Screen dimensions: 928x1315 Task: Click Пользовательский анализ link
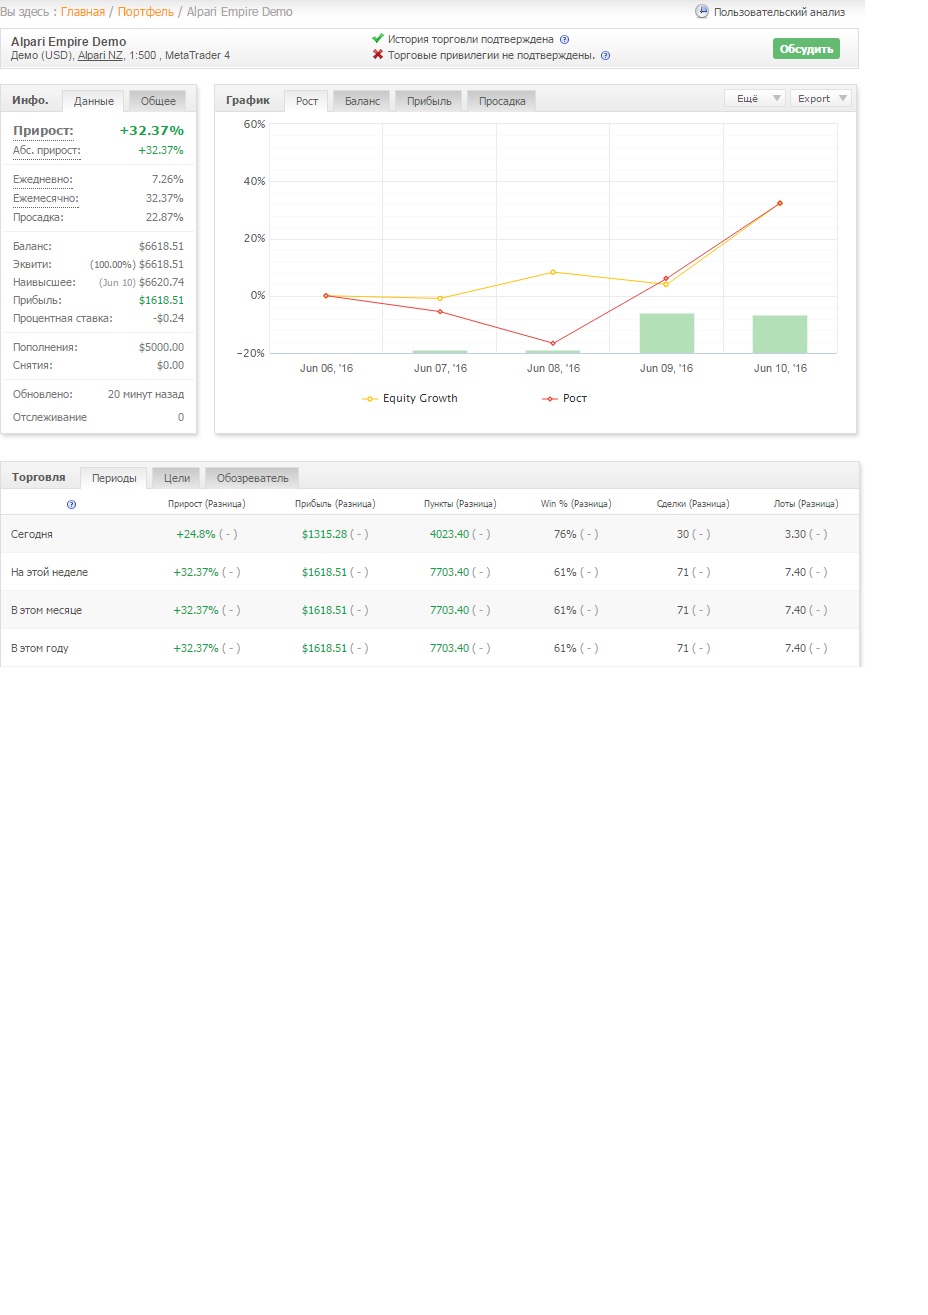click(x=779, y=13)
